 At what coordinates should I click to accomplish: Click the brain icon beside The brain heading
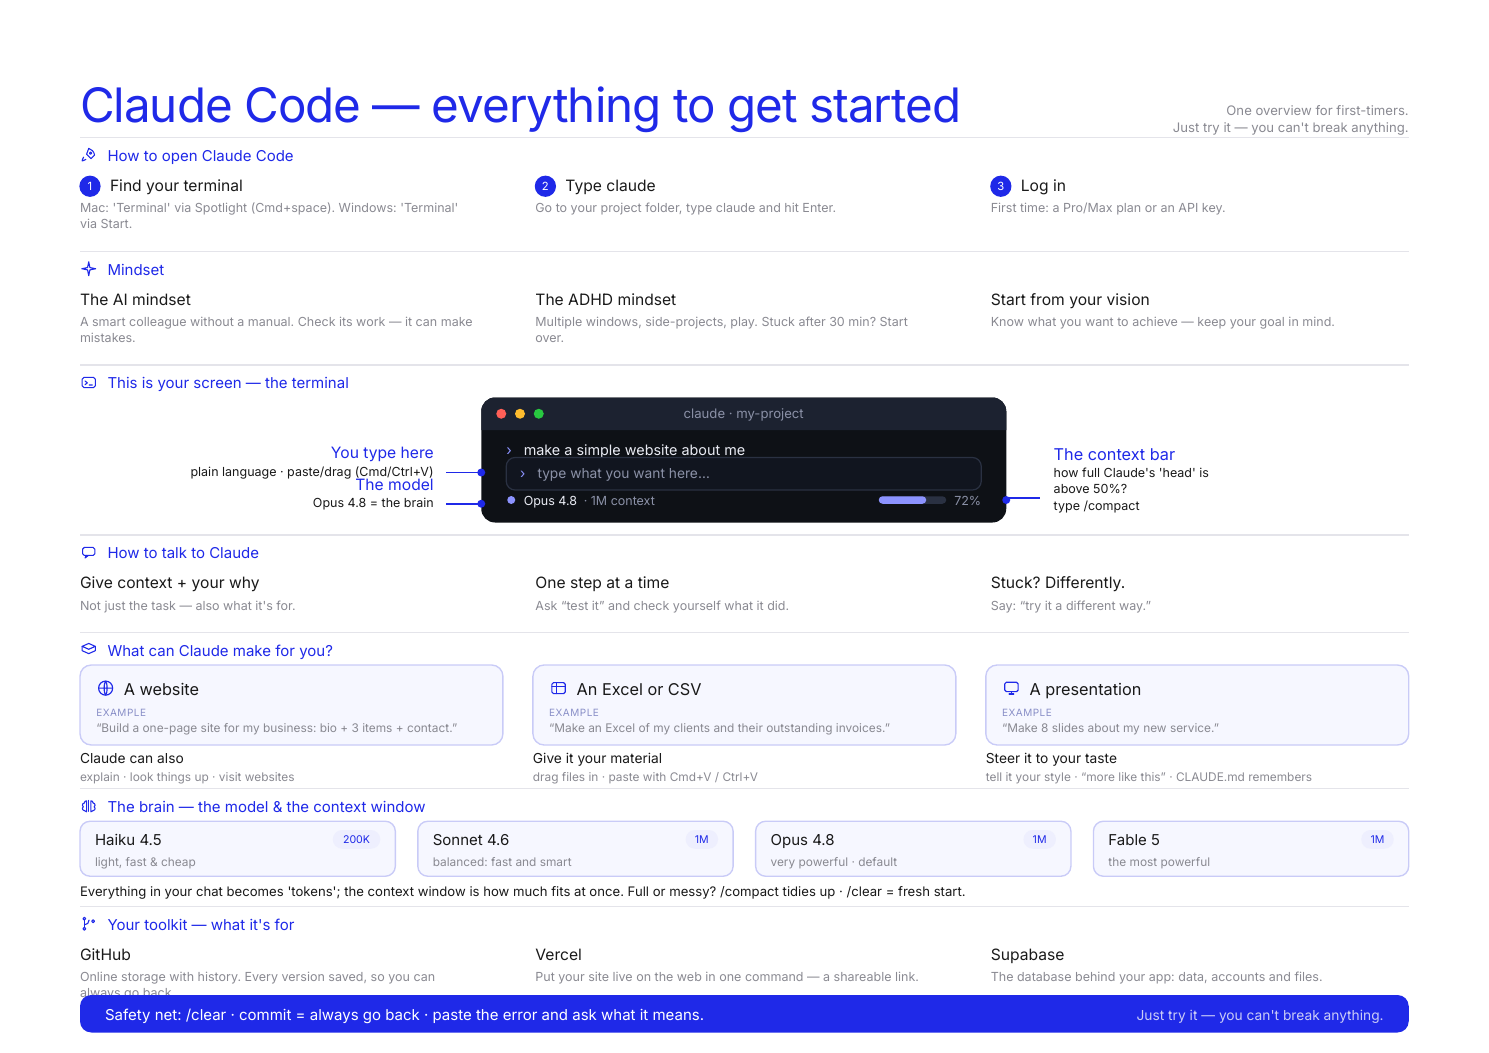[x=88, y=806]
